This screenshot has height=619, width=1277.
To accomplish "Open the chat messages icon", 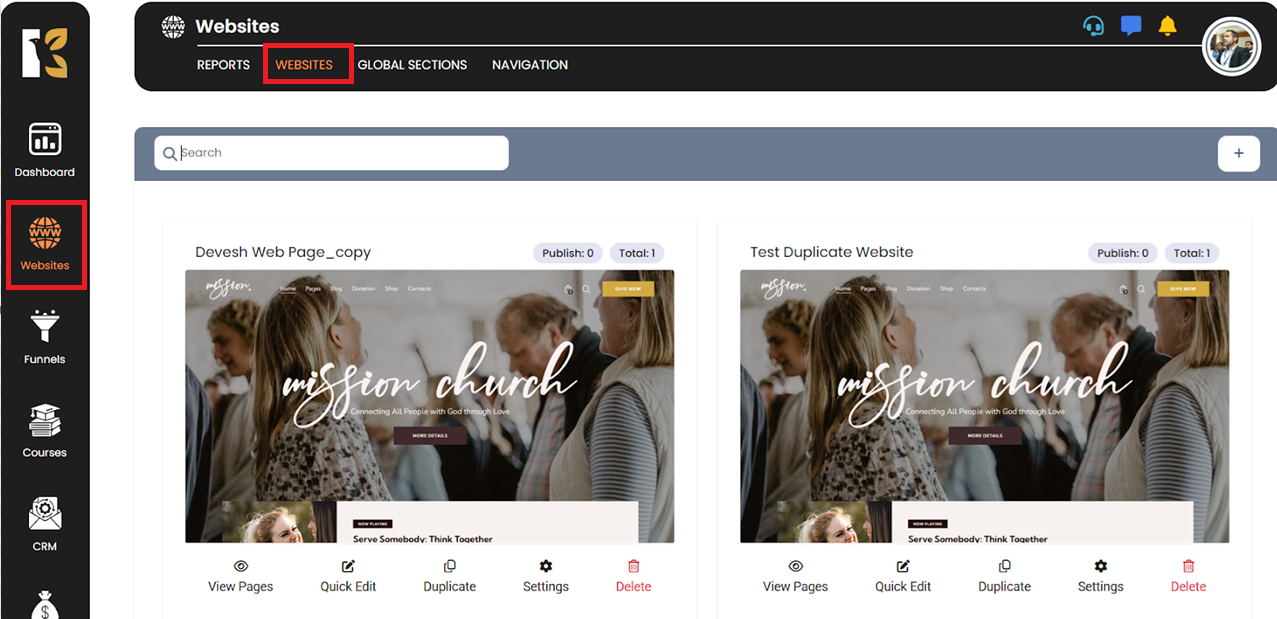I will [x=1131, y=26].
